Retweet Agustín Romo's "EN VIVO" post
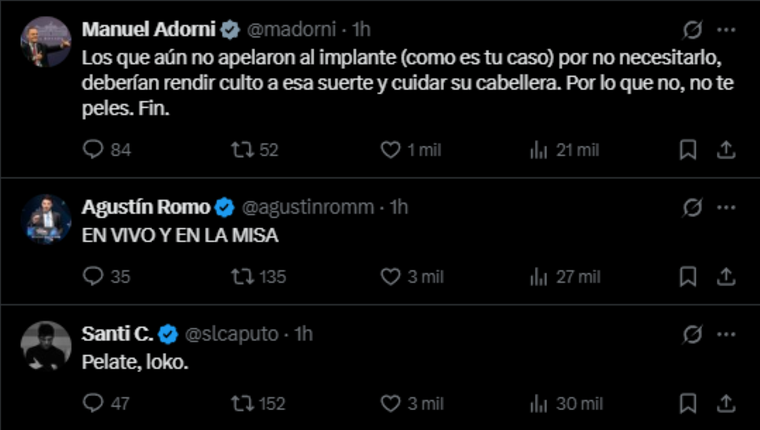Image resolution: width=760 pixels, height=430 pixels. click(x=239, y=276)
